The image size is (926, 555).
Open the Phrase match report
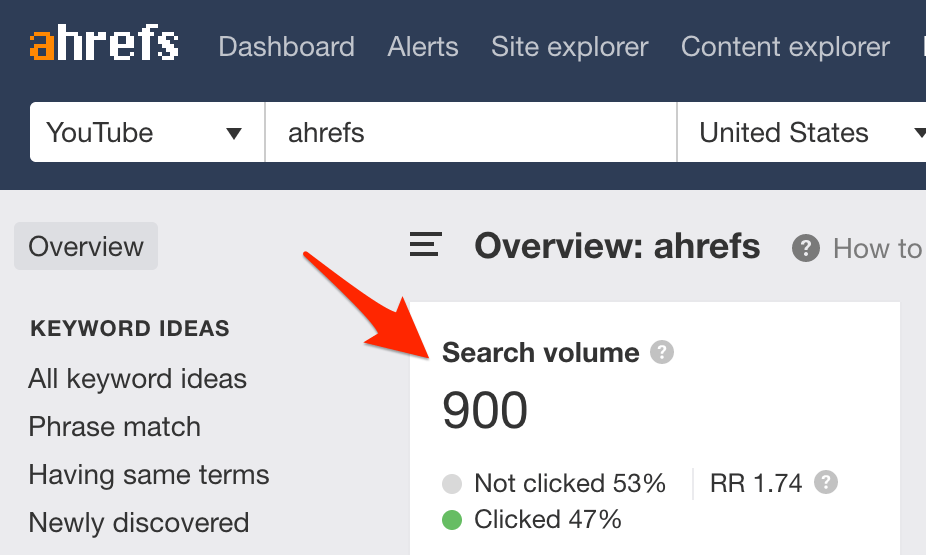[115, 426]
